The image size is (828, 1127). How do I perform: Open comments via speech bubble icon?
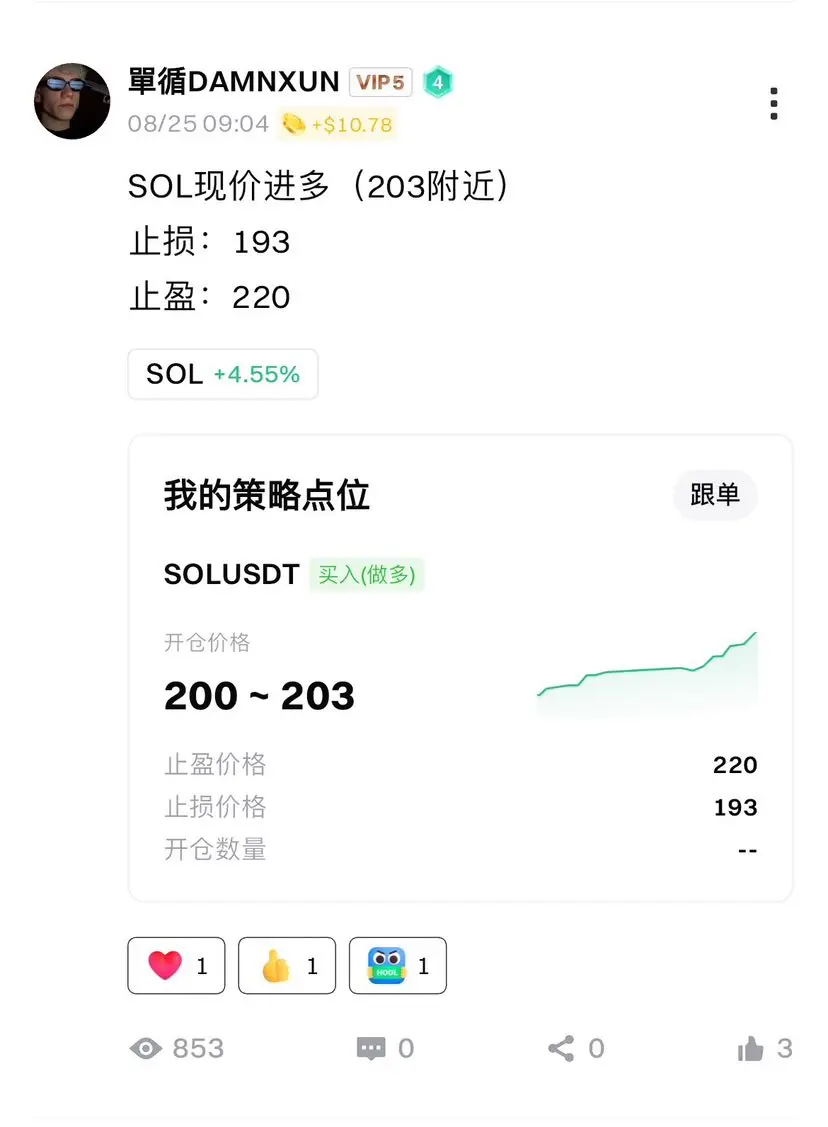[x=371, y=1048]
